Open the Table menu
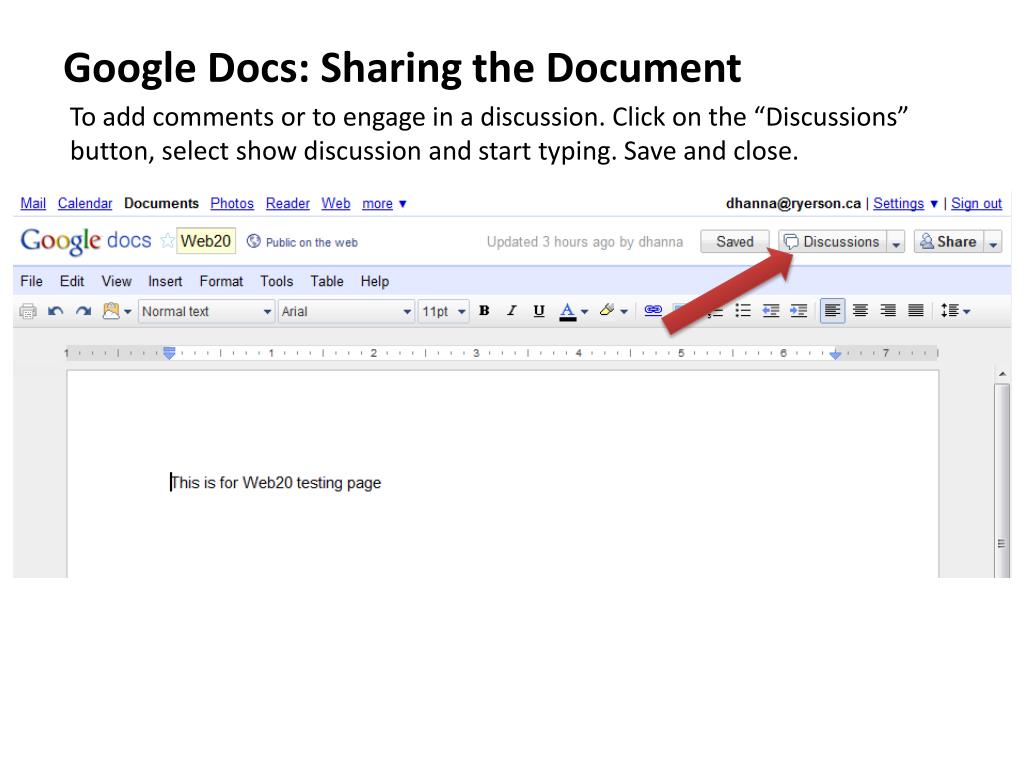The height and width of the screenshot is (768, 1024). pos(327,281)
